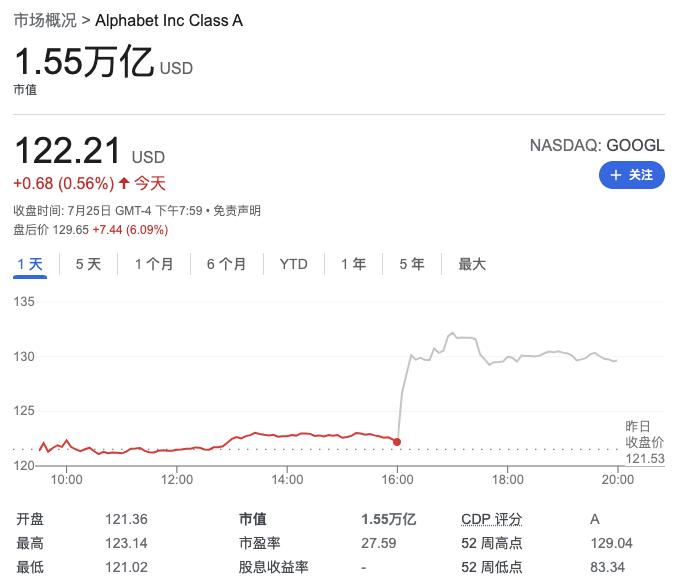
Task: Click the 盘后价 after-hours price line
Action: coord(90,229)
